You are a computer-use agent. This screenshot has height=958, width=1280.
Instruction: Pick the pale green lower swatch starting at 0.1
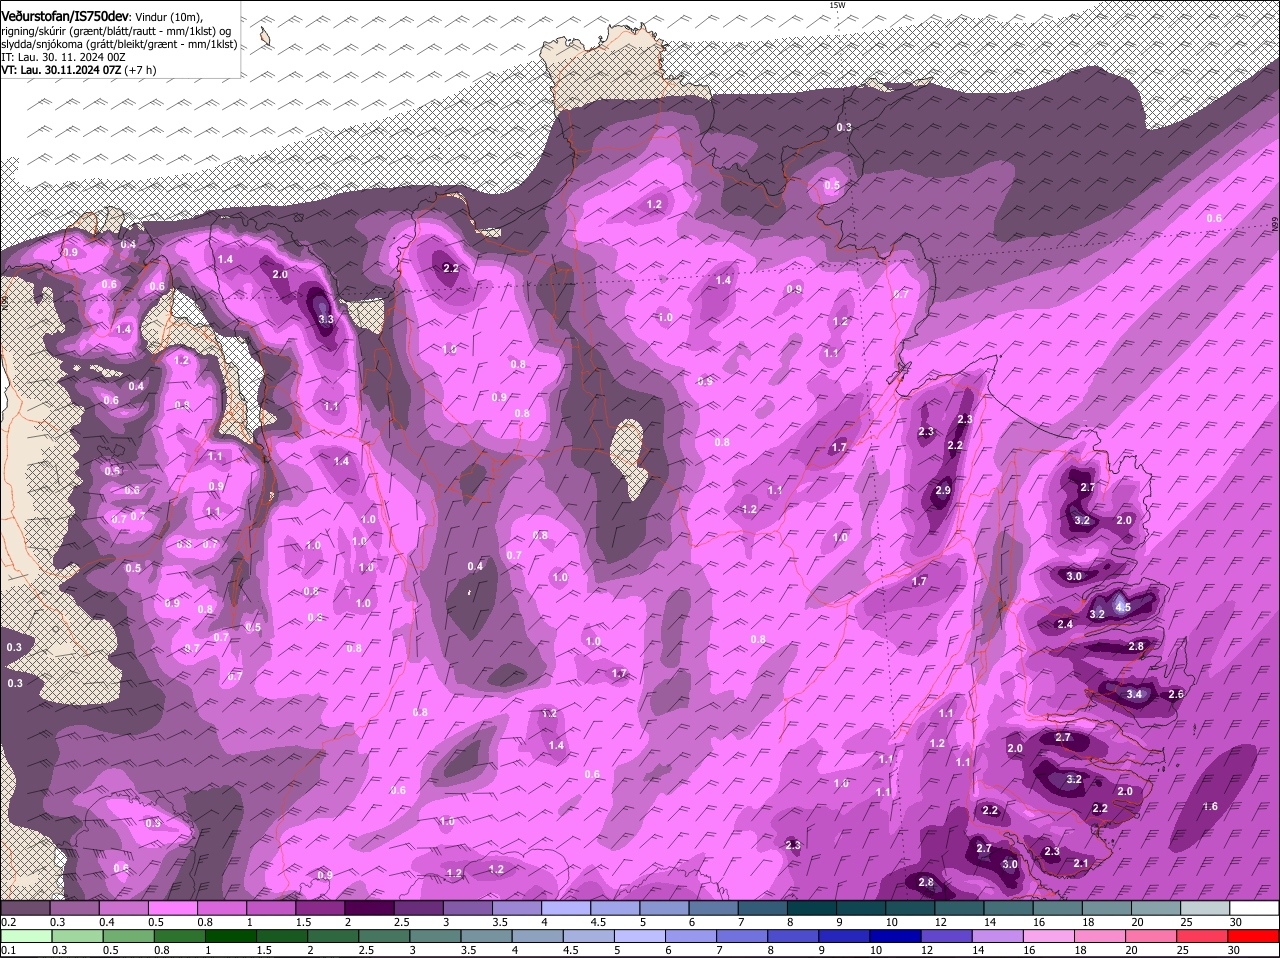(x=25, y=937)
